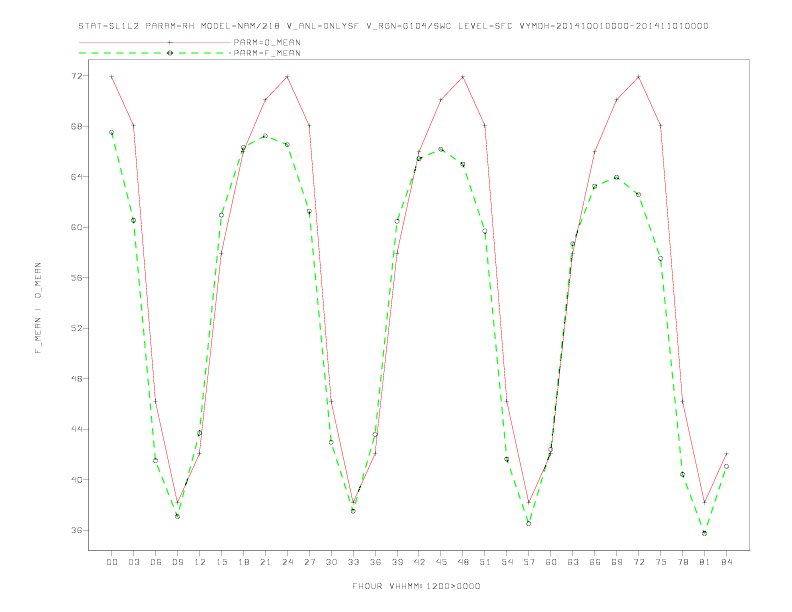Click the O_MEAN data point at hour 00
The width and height of the screenshot is (792, 612).
[x=112, y=77]
